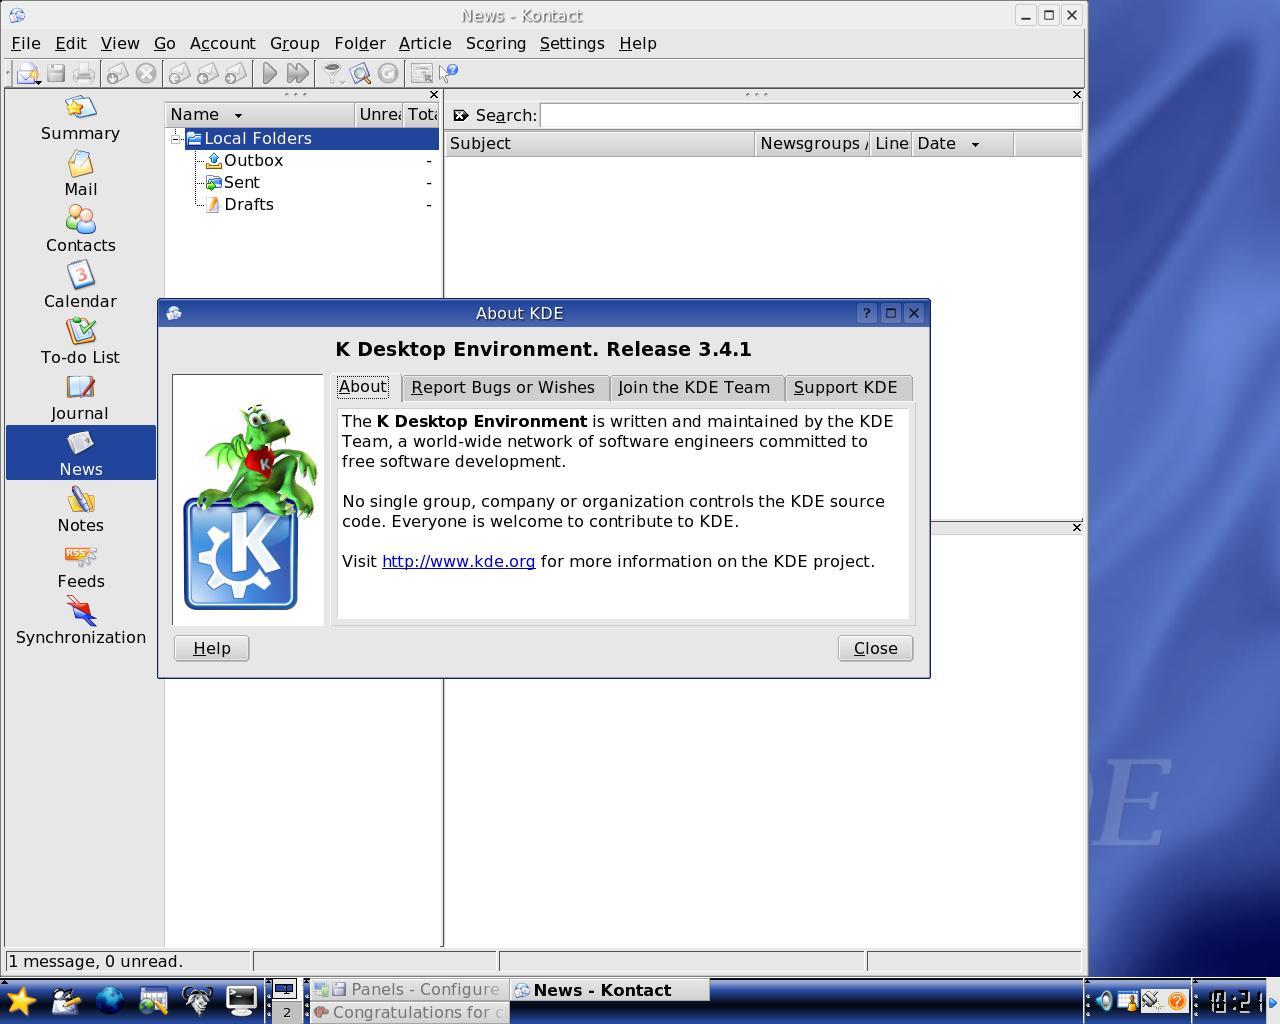The width and height of the screenshot is (1280, 1024).
Task: Click the Filter funnel toolbar icon
Action: tap(332, 73)
